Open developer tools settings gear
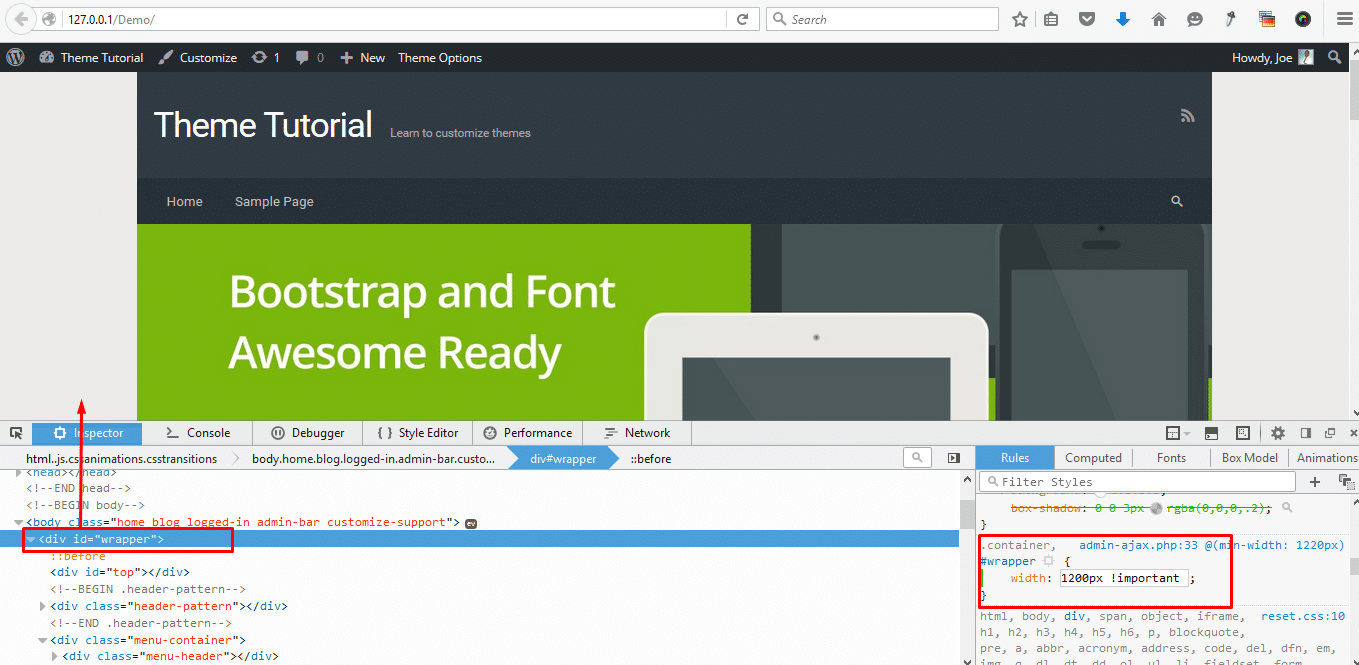This screenshot has height=665, width=1359. tap(1278, 433)
